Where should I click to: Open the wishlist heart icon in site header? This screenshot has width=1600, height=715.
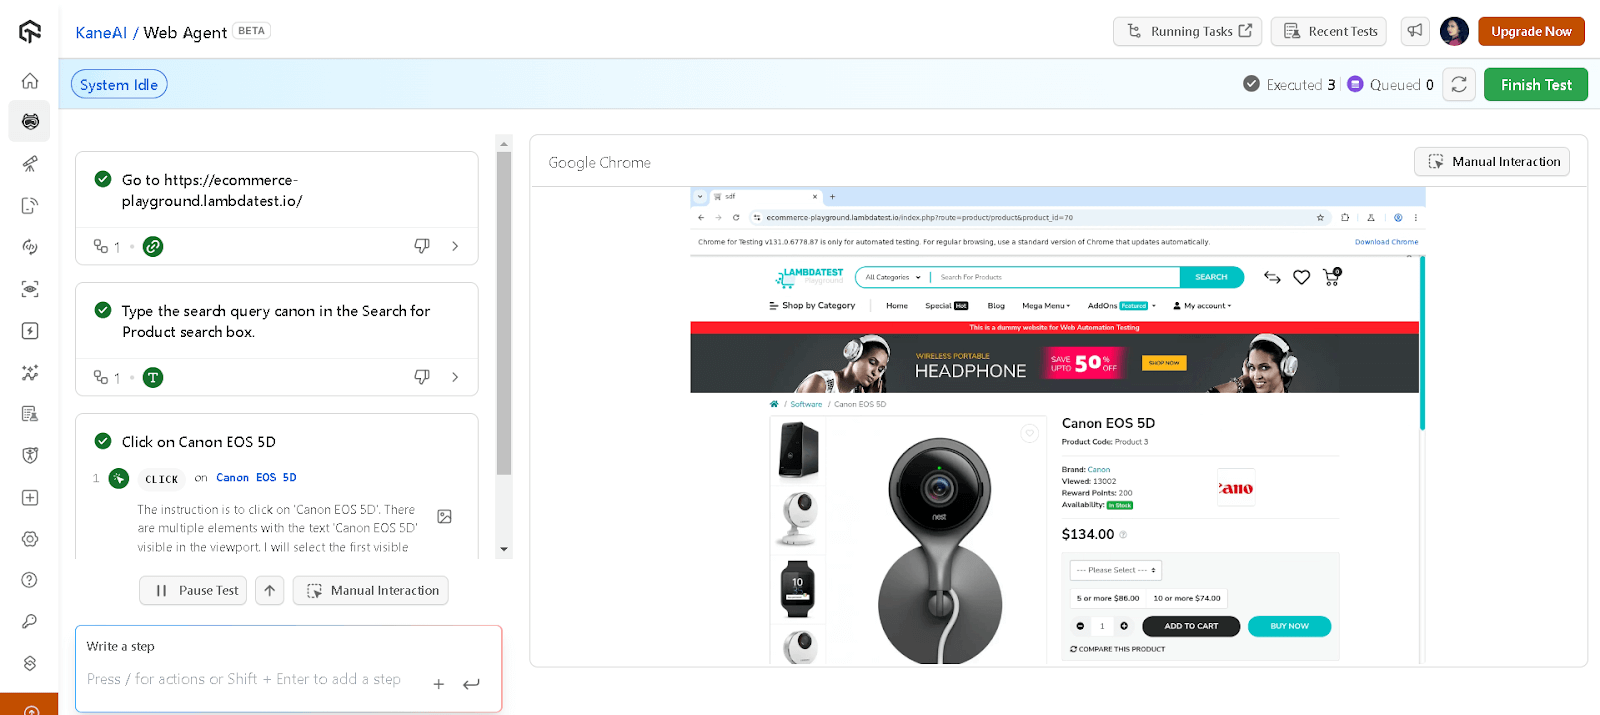[x=1301, y=277]
